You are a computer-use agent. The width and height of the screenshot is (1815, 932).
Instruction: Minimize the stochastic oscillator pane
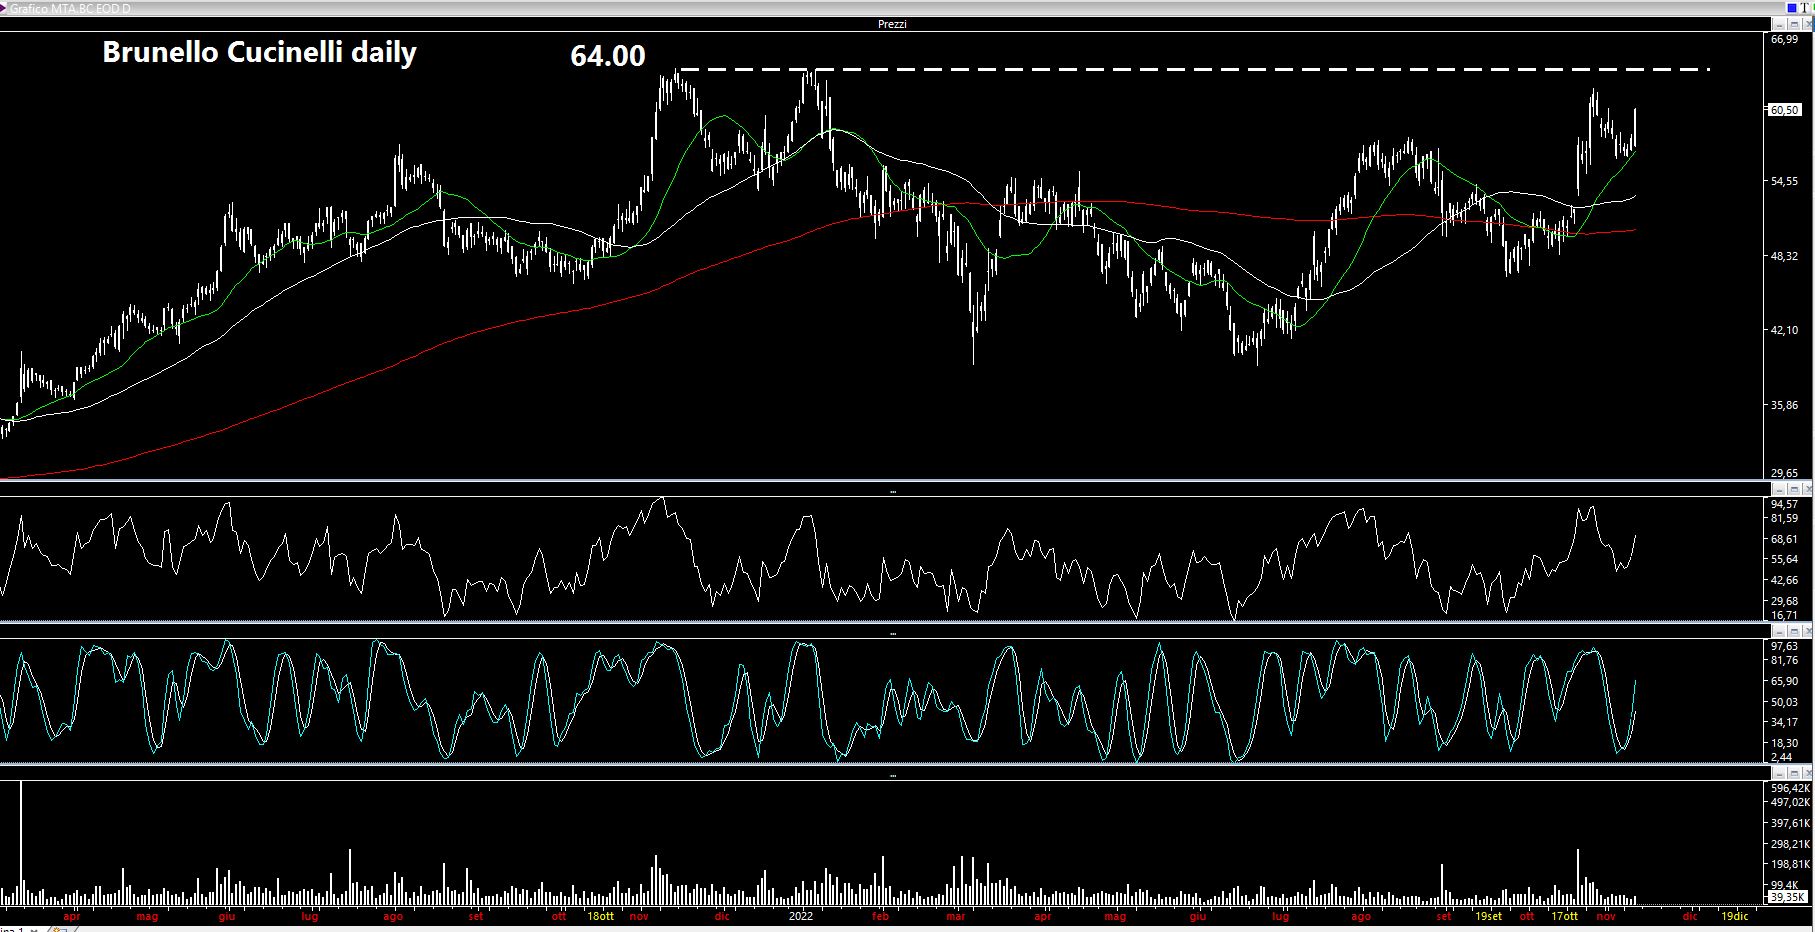pos(1779,631)
